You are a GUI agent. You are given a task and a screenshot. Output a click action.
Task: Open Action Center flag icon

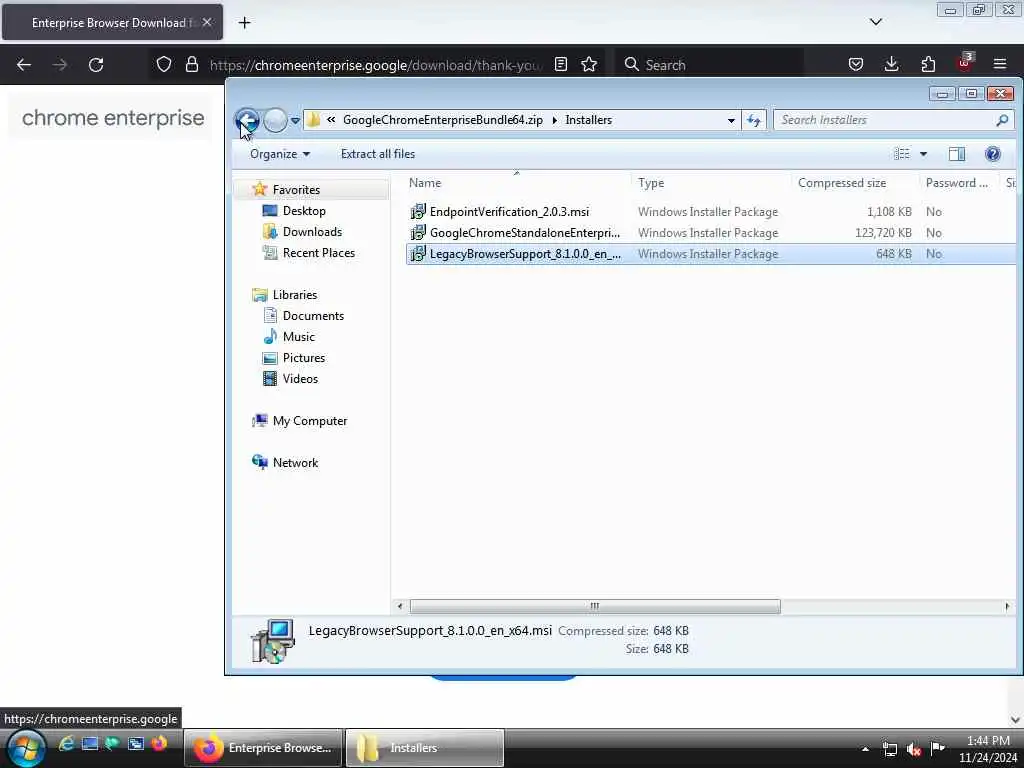938,748
